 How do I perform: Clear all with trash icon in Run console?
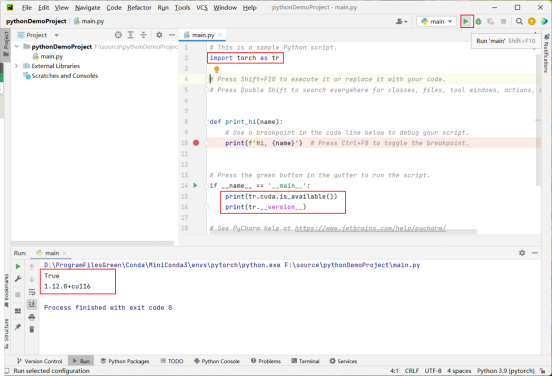[x=32, y=329]
